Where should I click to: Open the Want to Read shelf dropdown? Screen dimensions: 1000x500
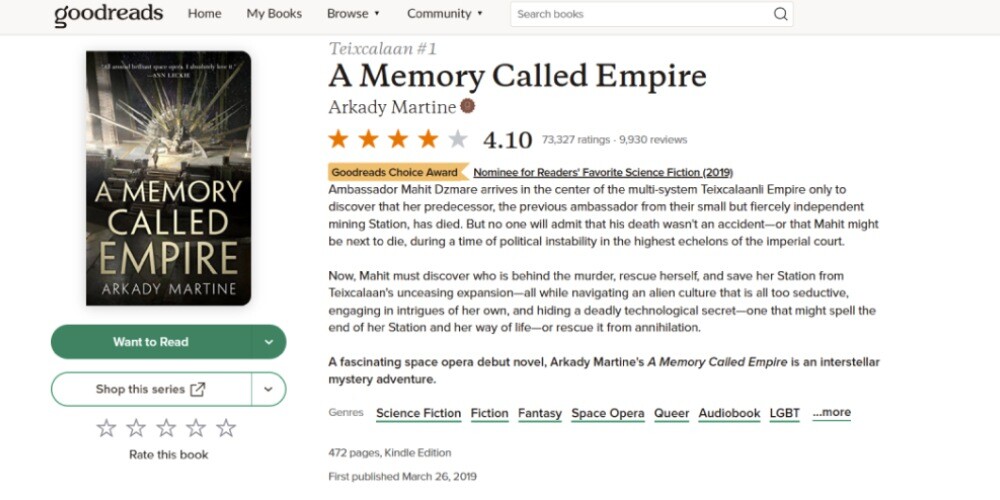269,342
